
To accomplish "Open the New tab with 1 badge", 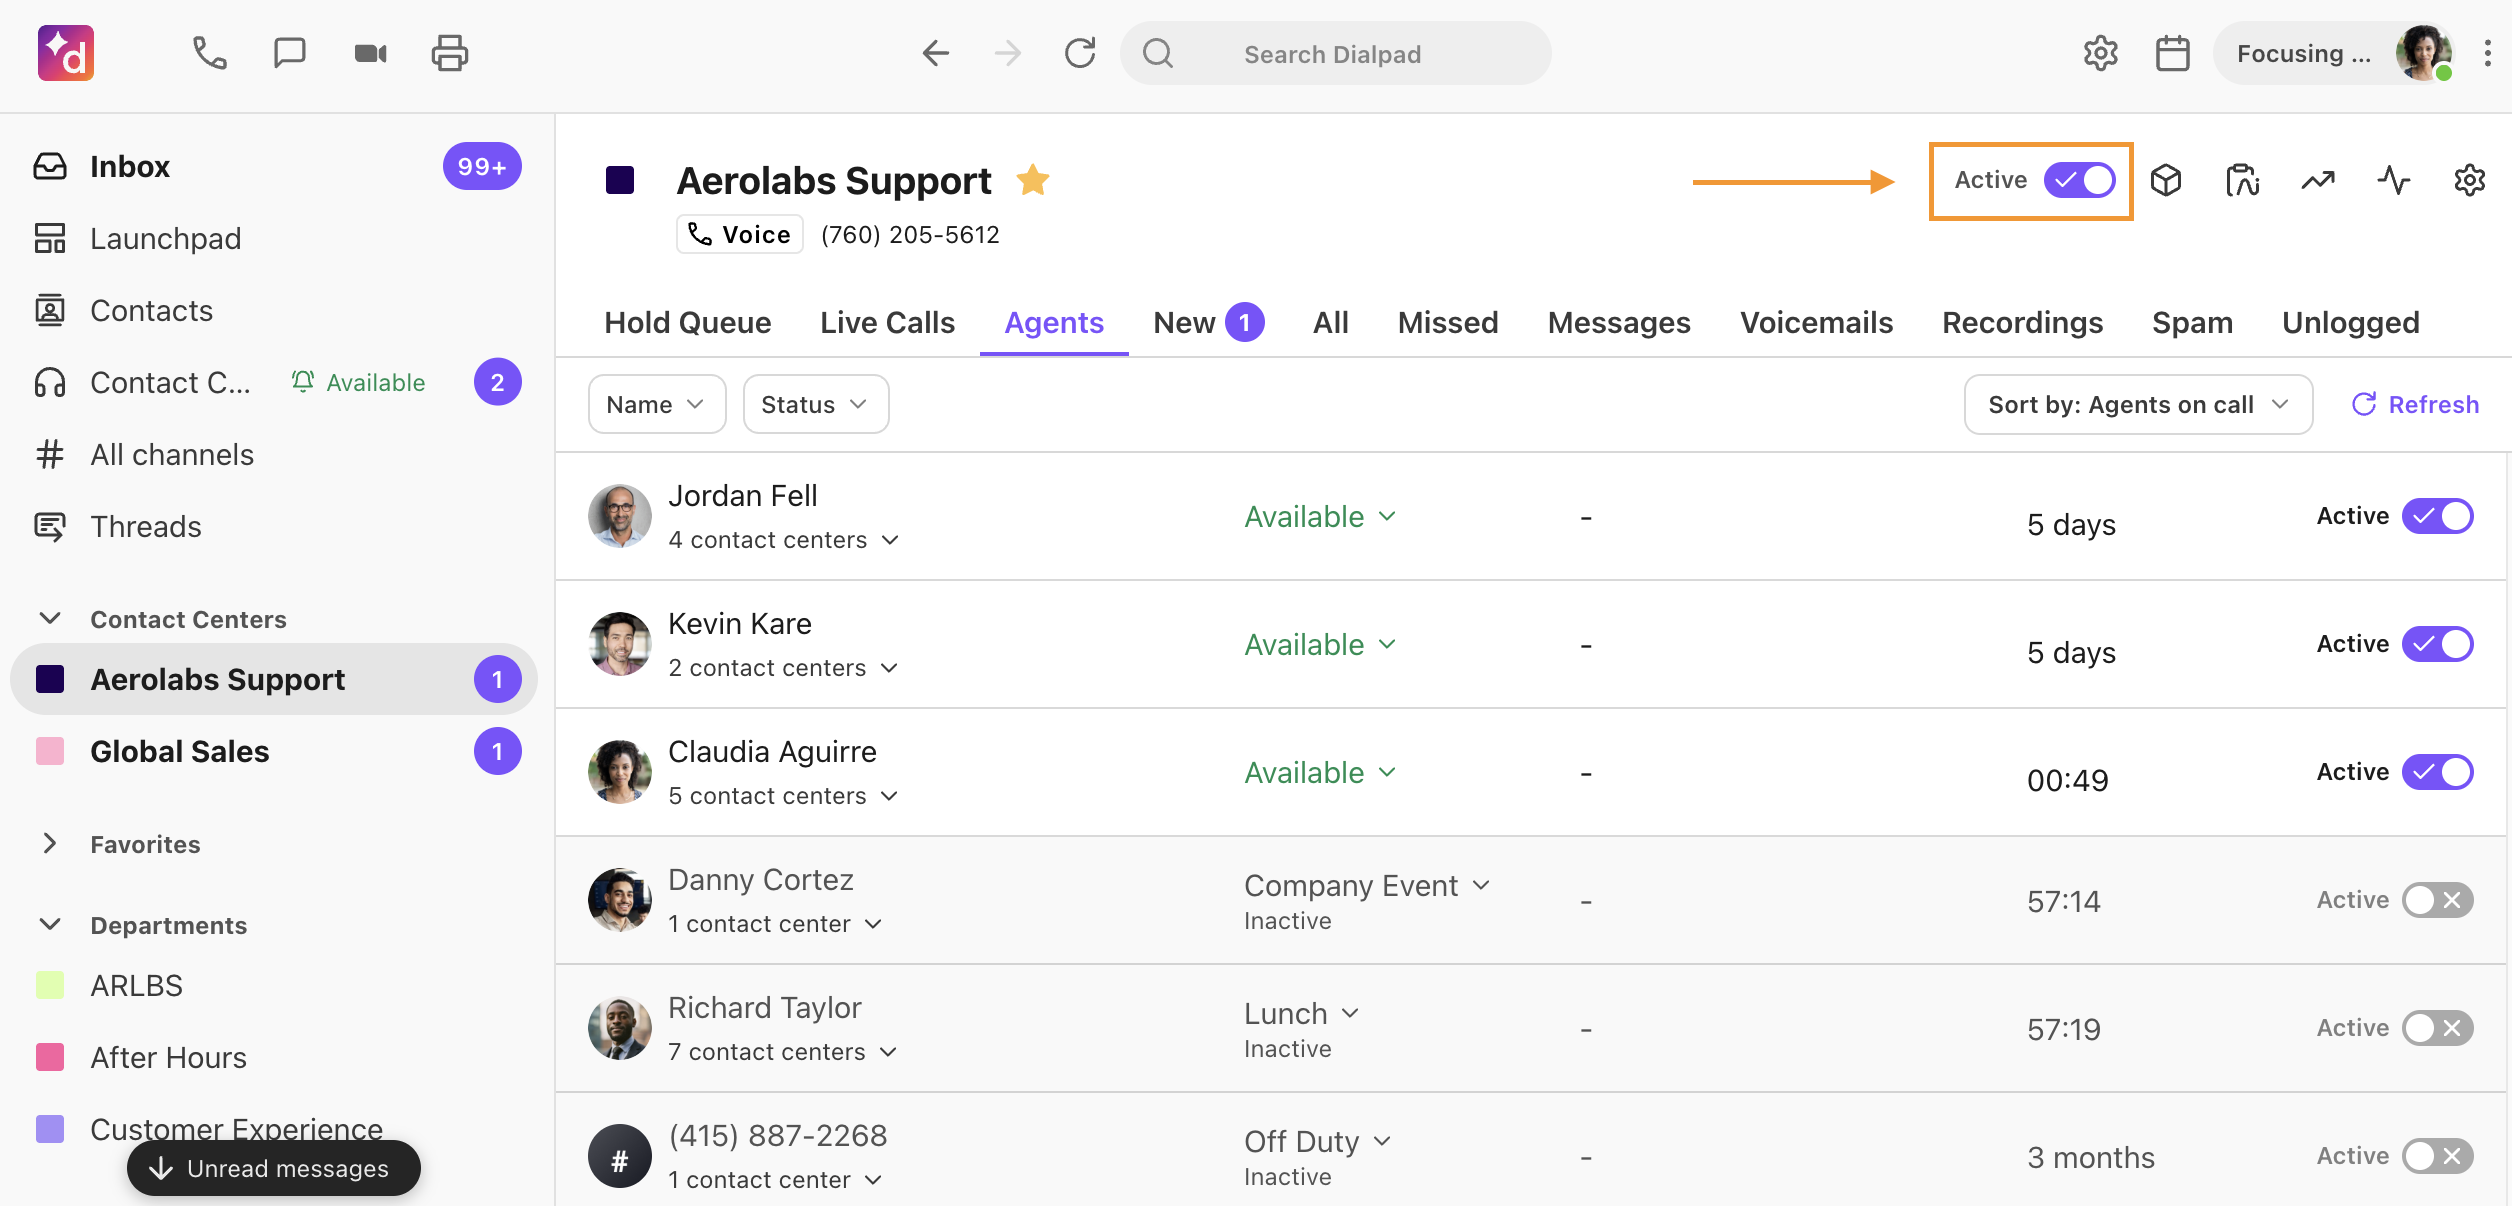I will [1209, 322].
